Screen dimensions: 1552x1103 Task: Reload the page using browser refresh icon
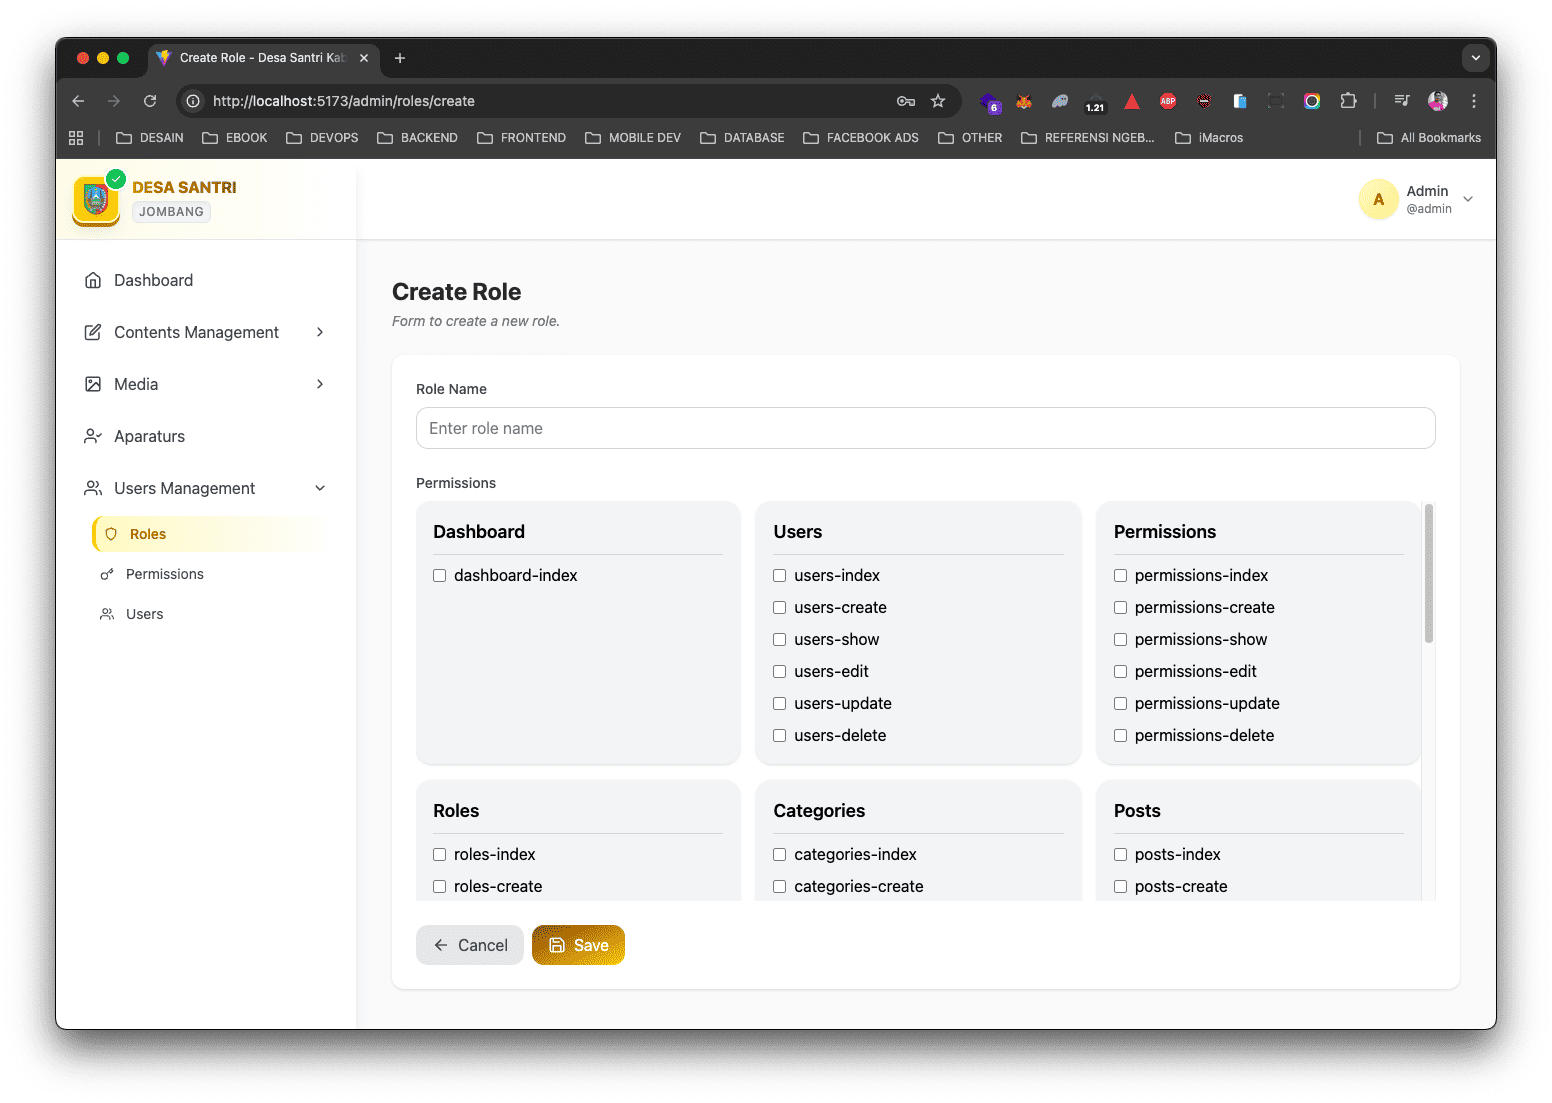click(150, 101)
